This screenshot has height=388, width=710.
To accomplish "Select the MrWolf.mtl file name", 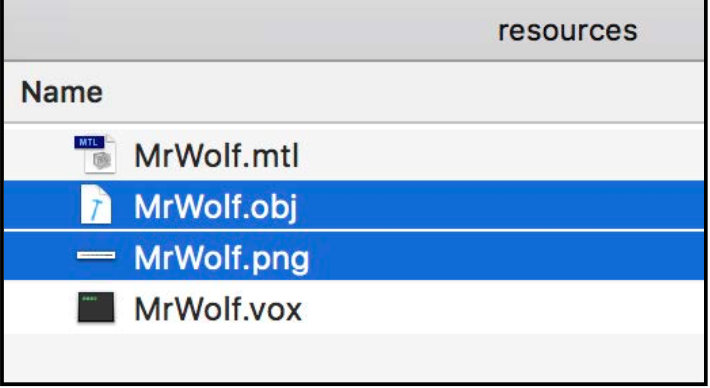I will (216, 156).
